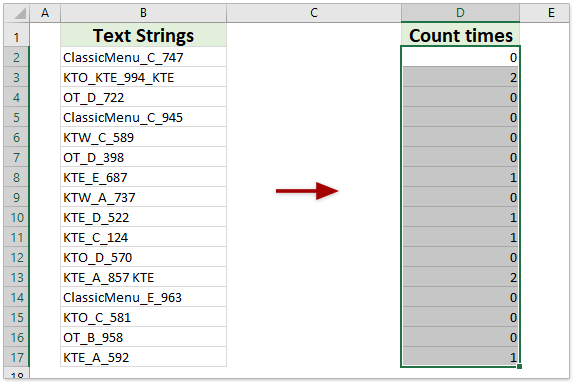Image resolution: width=573 pixels, height=382 pixels.
Task: Select row 8 header
Action: point(16,177)
